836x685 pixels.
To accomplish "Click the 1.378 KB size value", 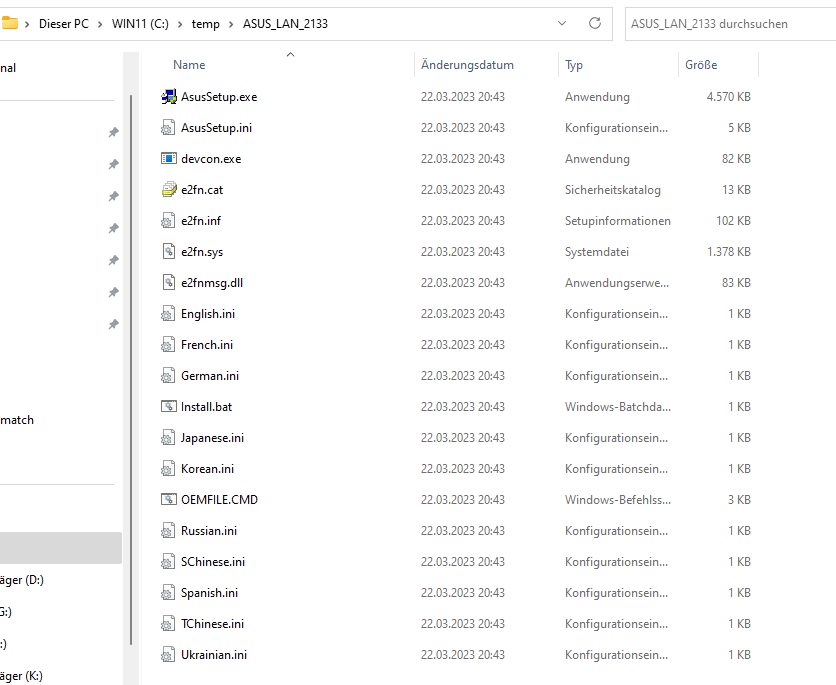I will (728, 251).
